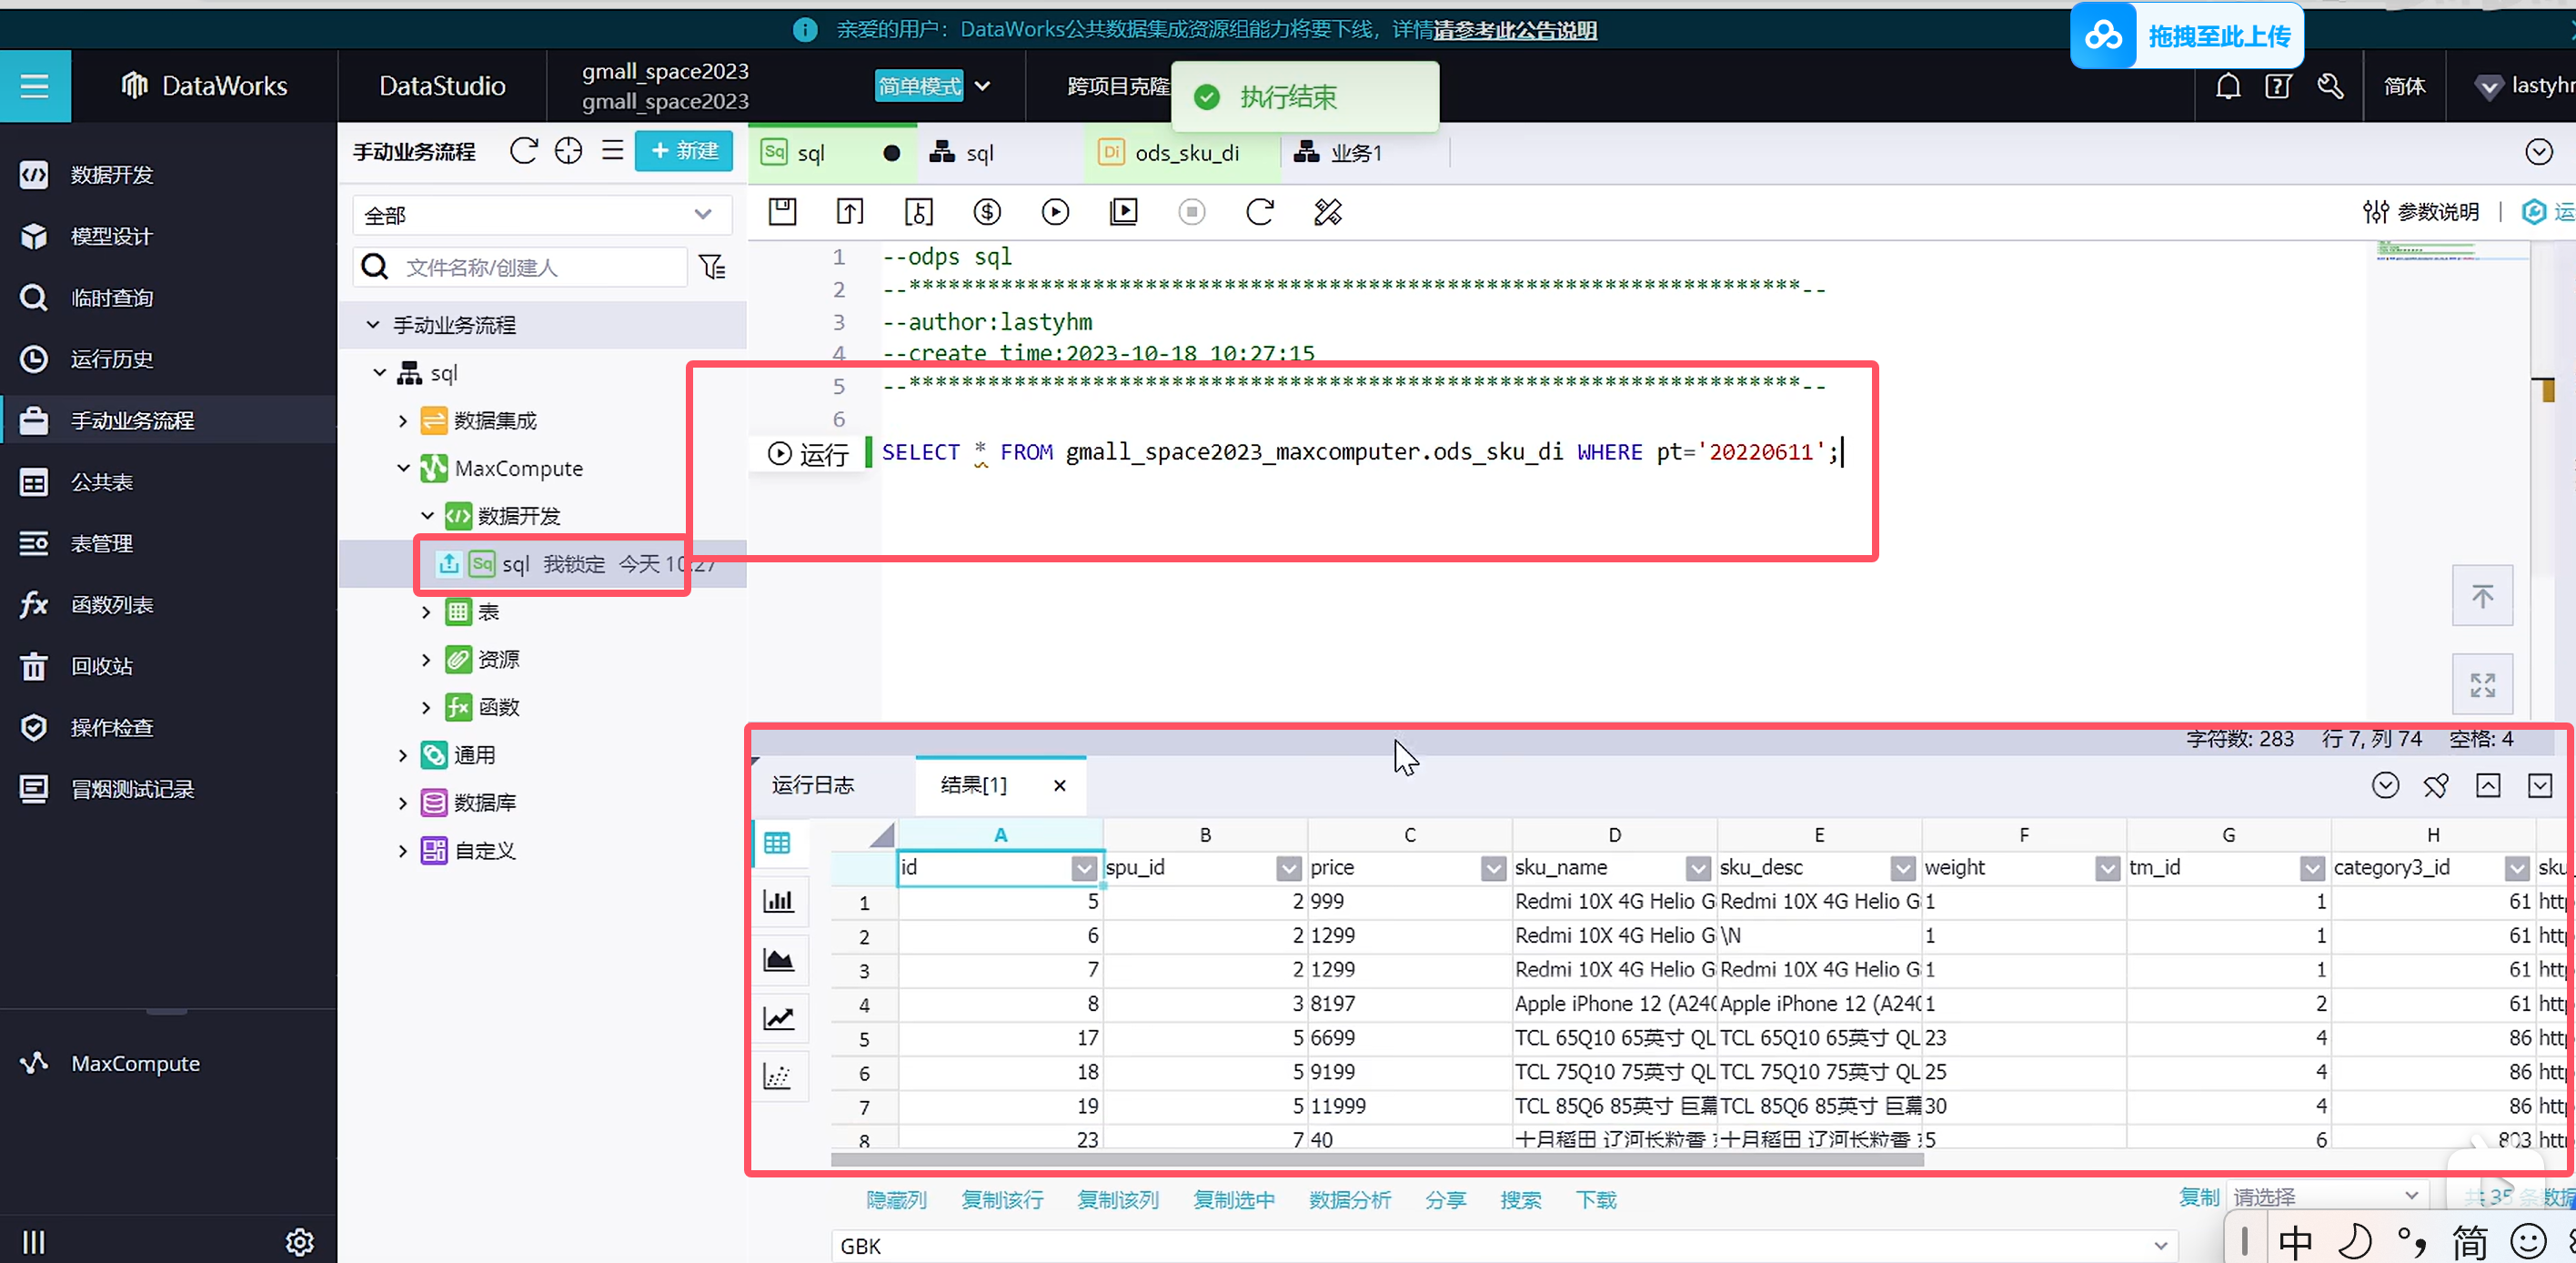The height and width of the screenshot is (1263, 2576).
Task: Open the notification bell icon
Action: coord(2227,86)
